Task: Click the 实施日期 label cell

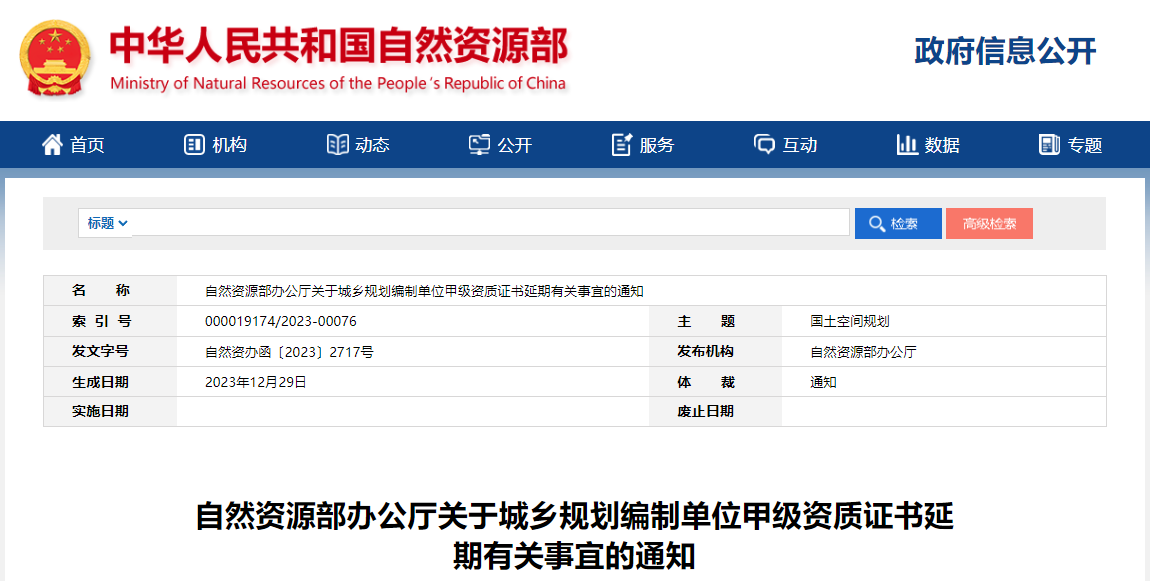Action: 111,412
